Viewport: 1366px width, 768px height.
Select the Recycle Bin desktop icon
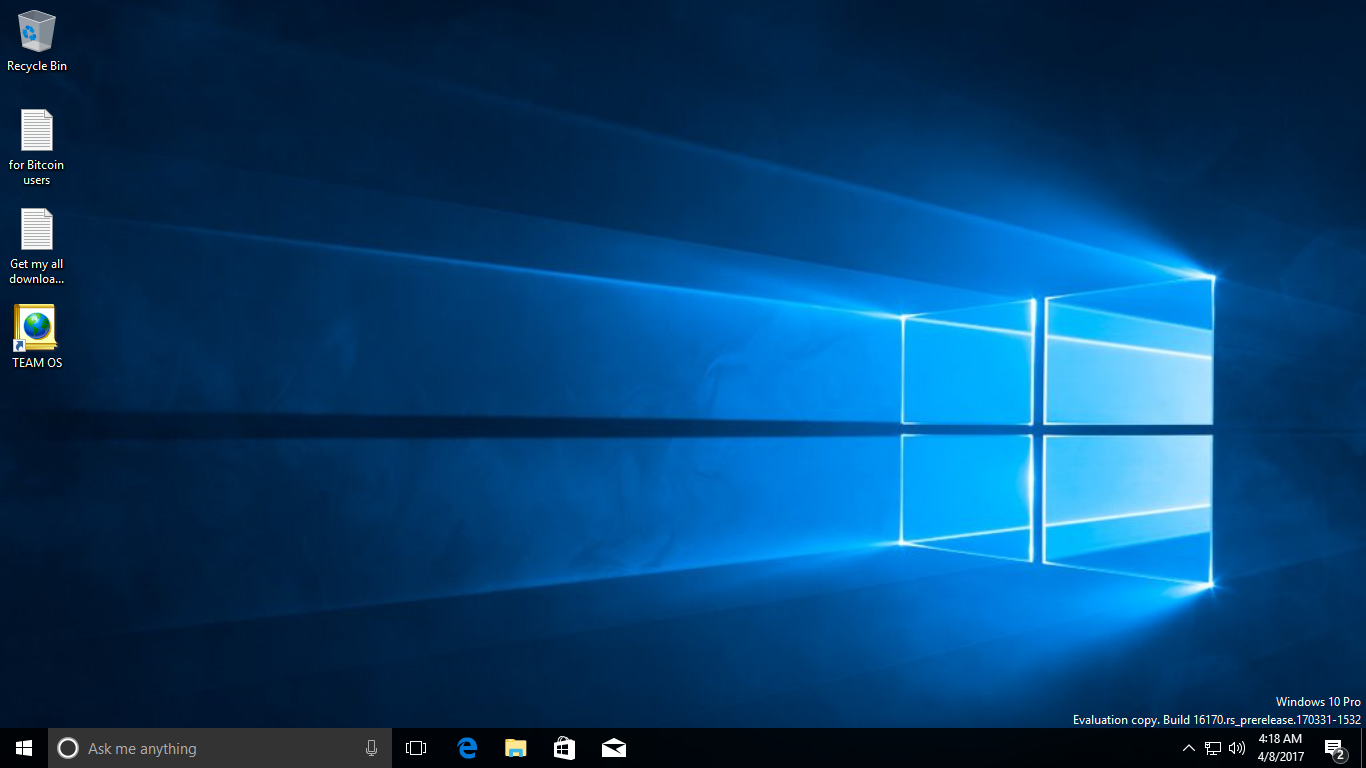coord(37,42)
